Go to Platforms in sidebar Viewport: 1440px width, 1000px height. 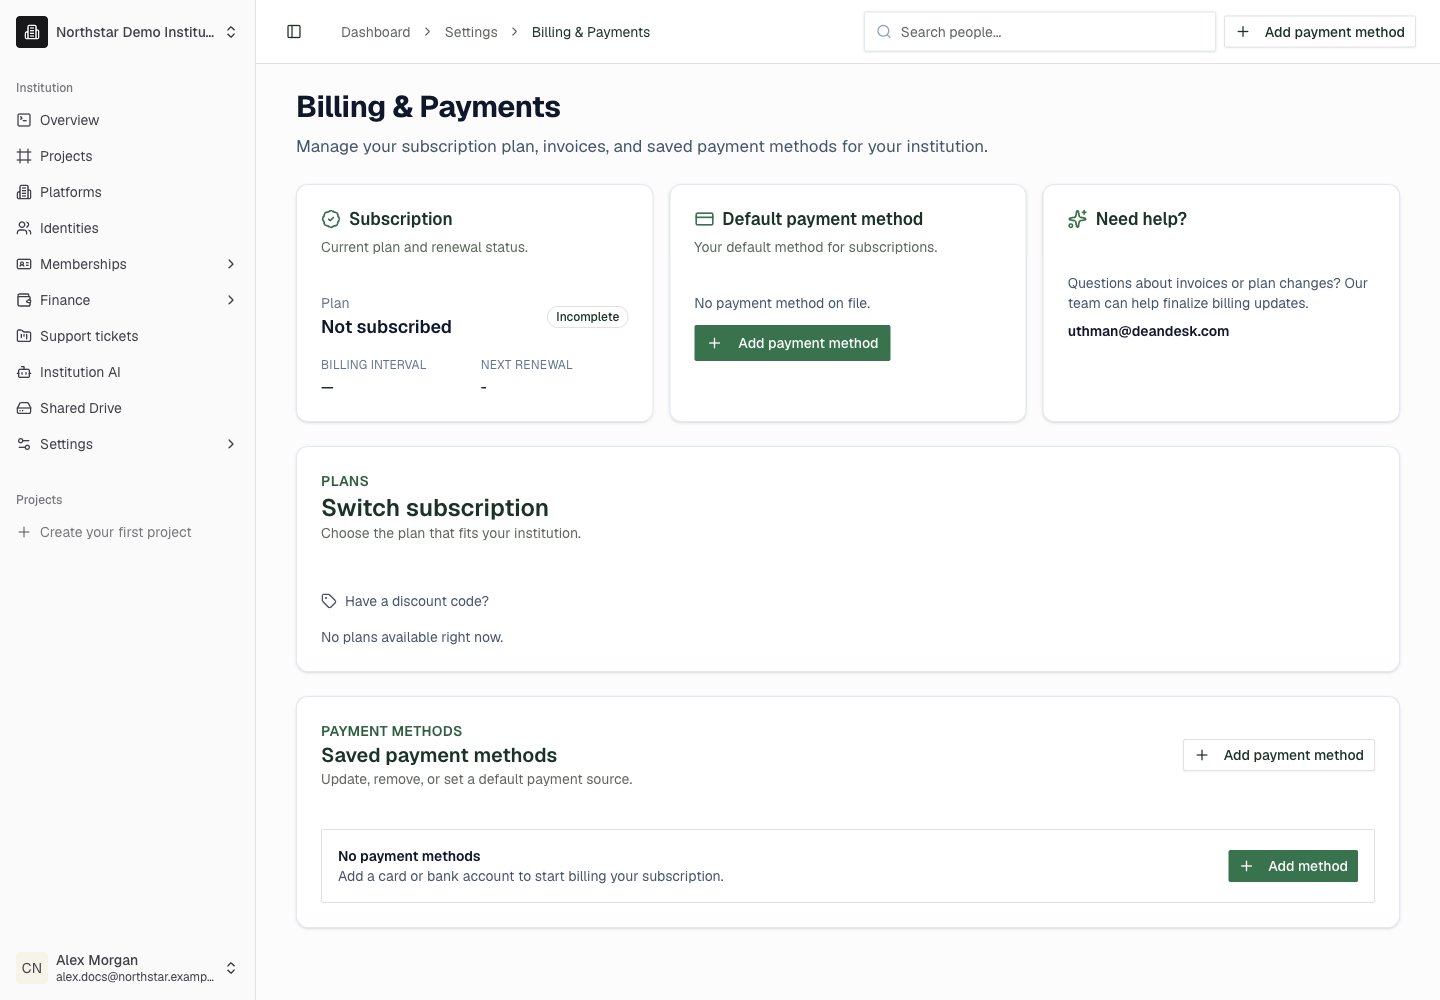coord(128,192)
